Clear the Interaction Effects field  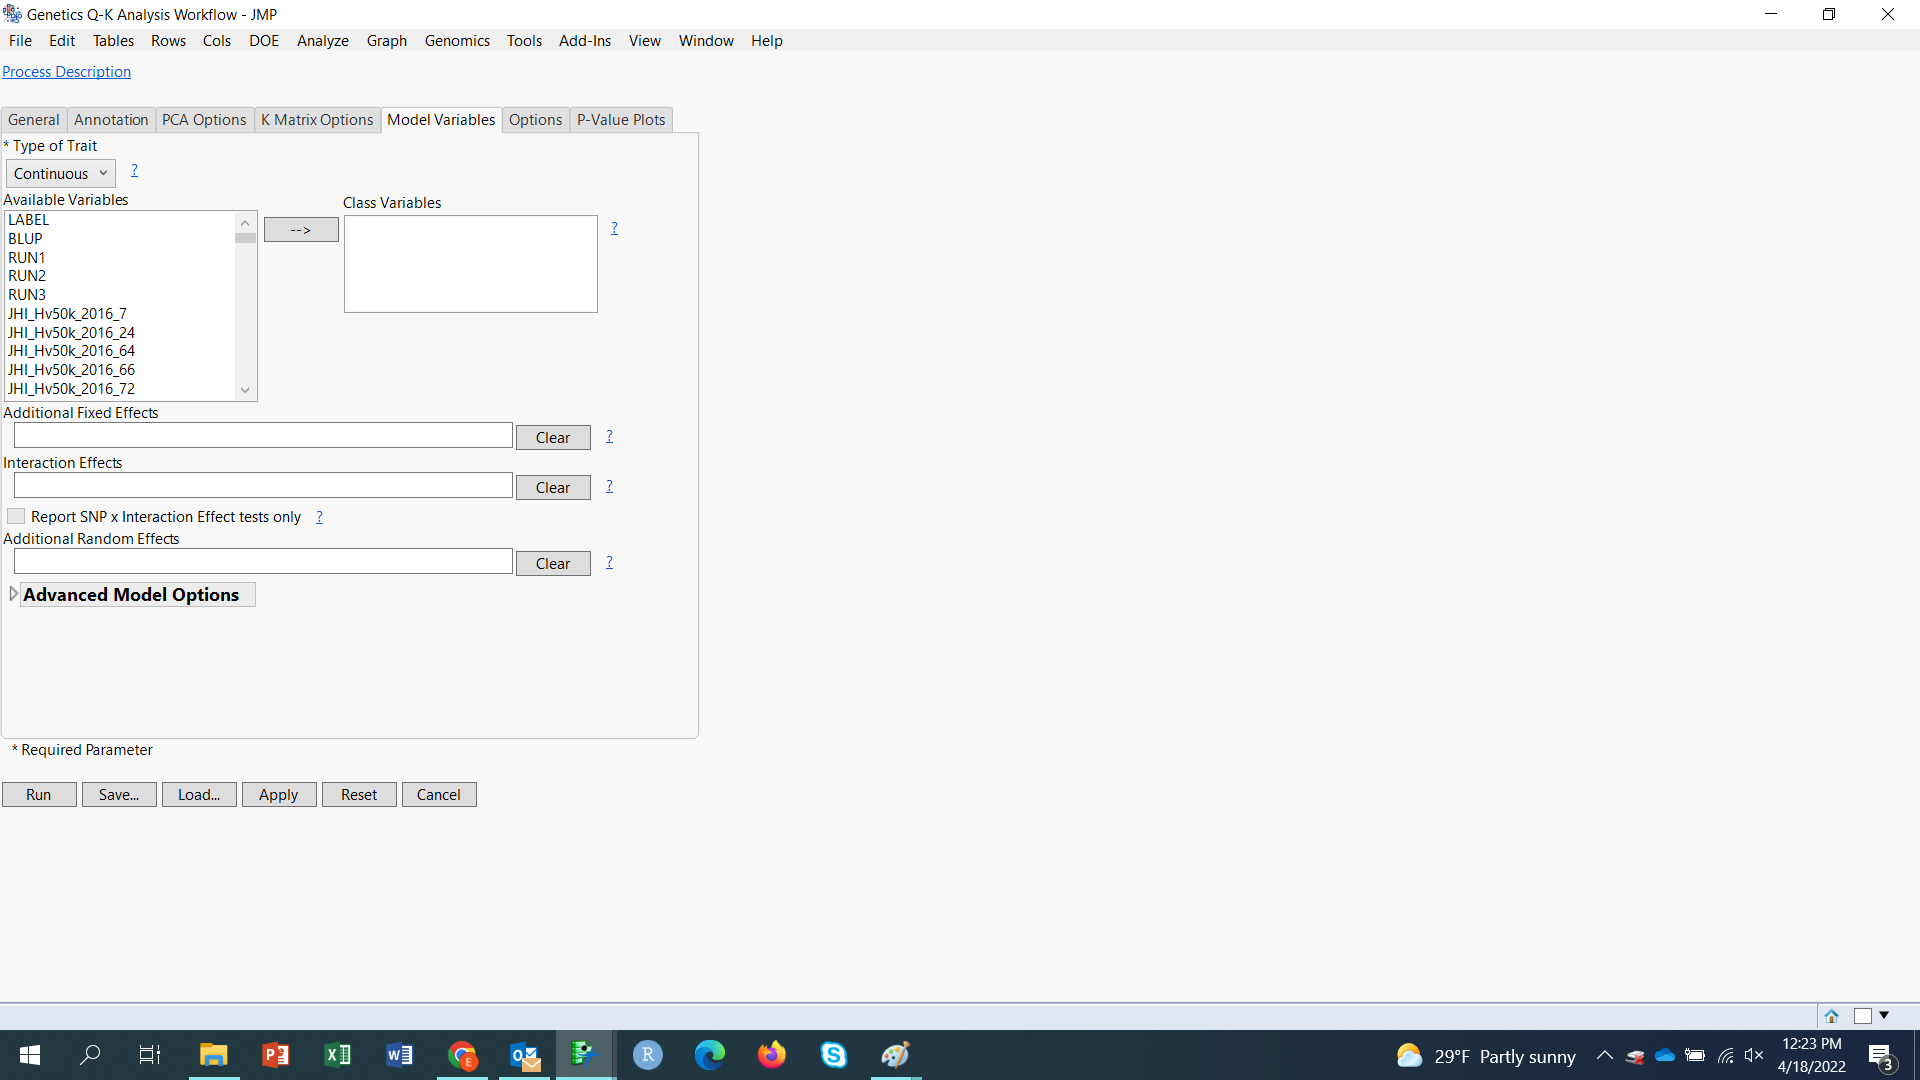553,488
